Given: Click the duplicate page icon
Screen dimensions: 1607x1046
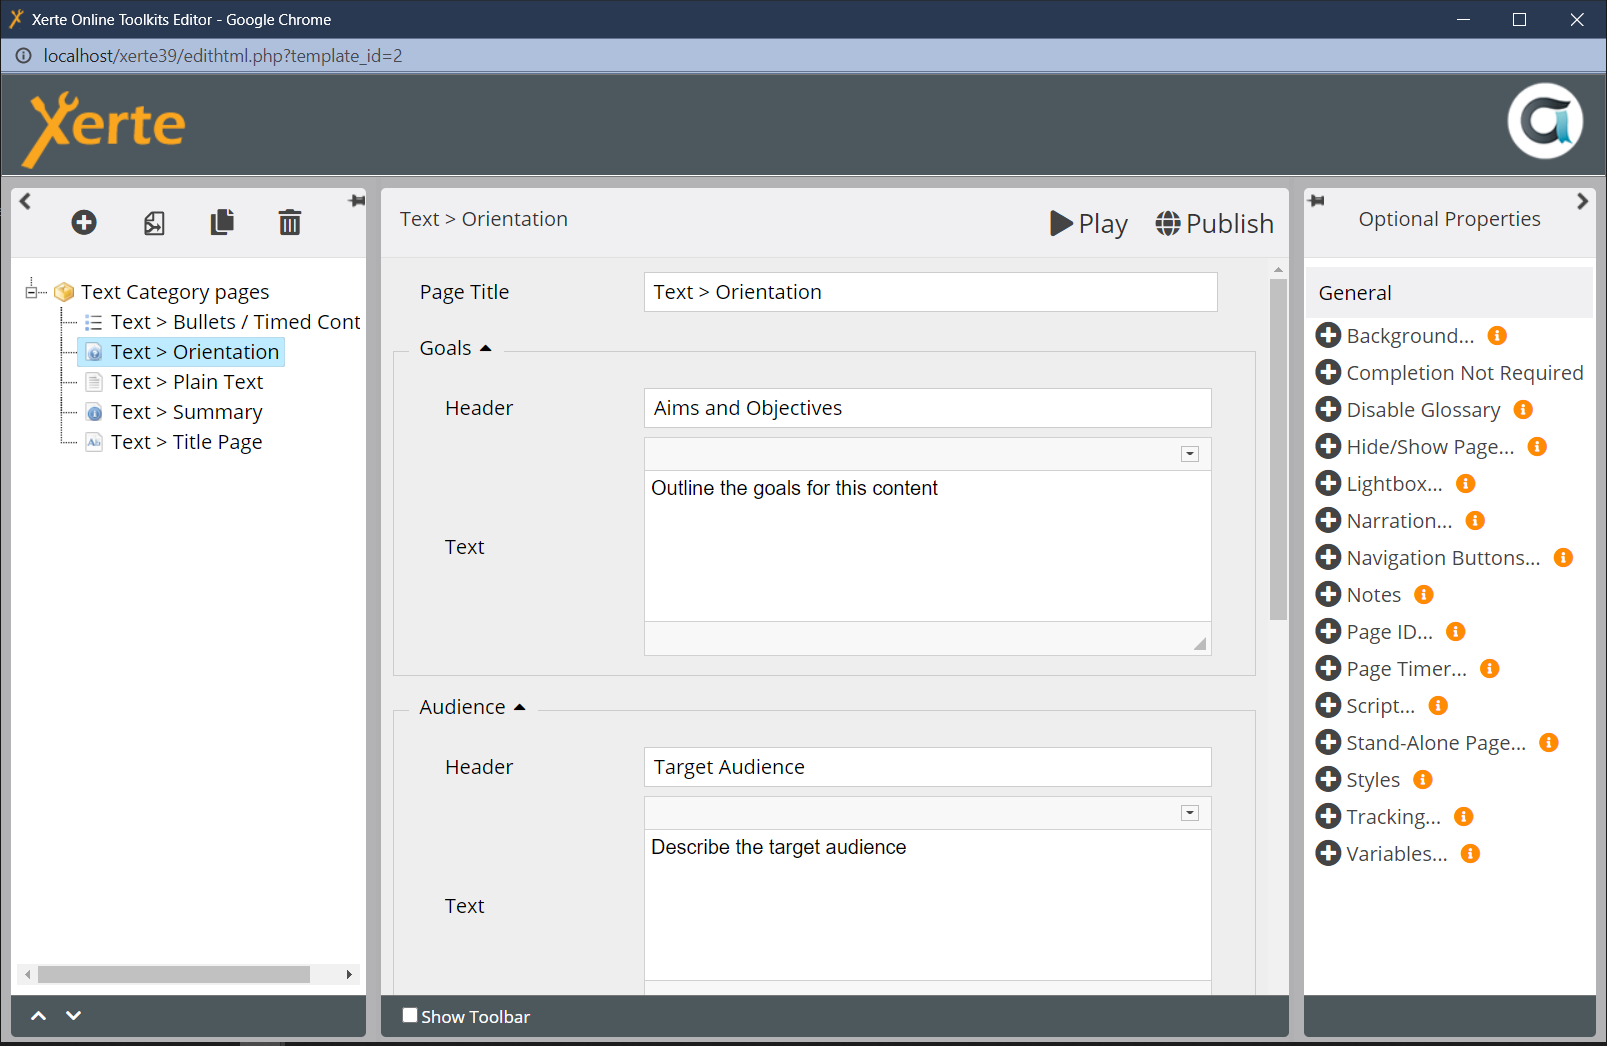Looking at the screenshot, I should pos(222,222).
